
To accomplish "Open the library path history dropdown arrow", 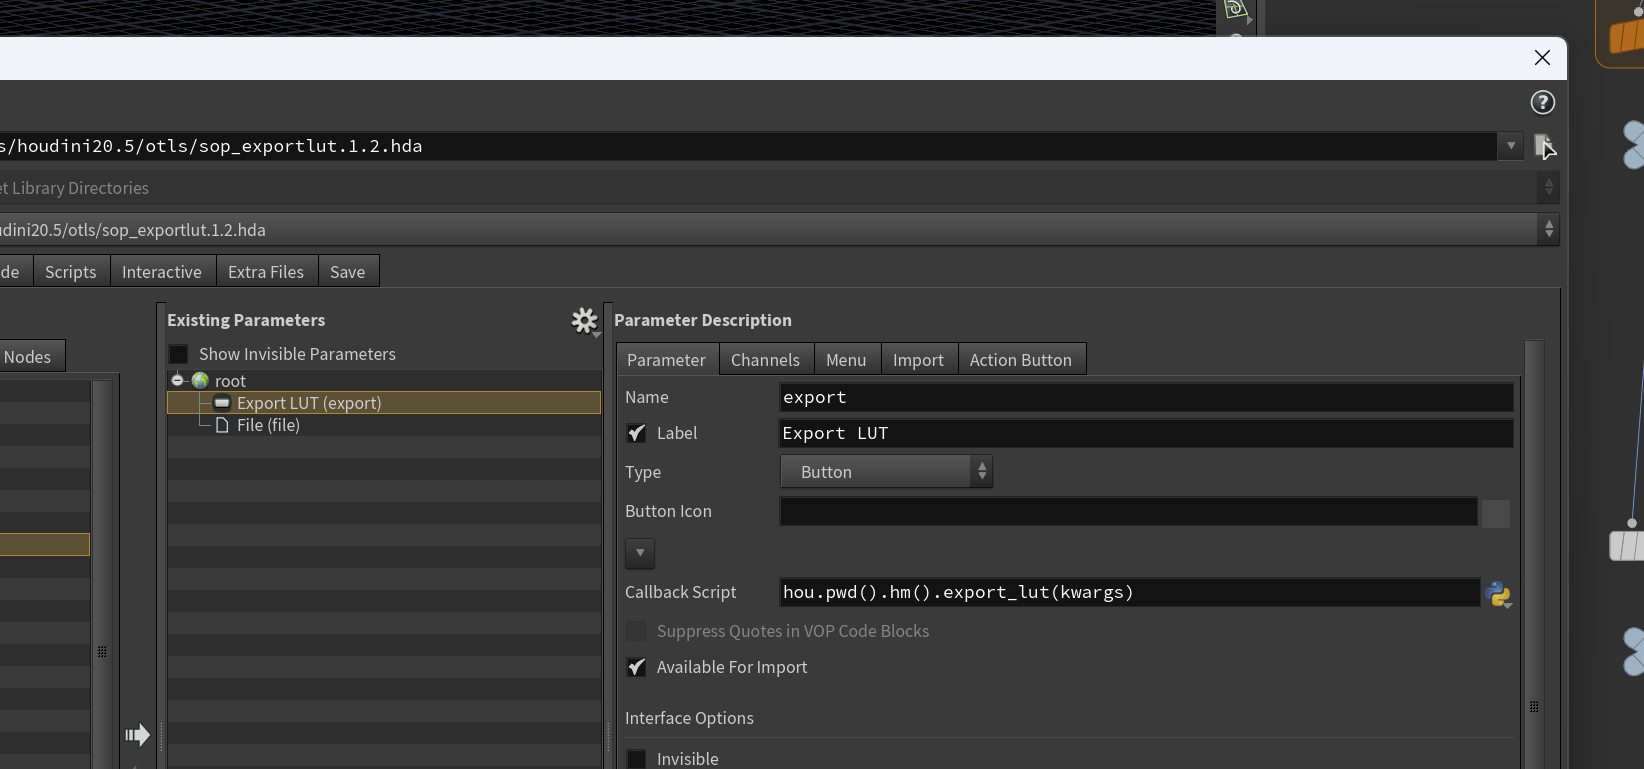I will coord(1511,146).
